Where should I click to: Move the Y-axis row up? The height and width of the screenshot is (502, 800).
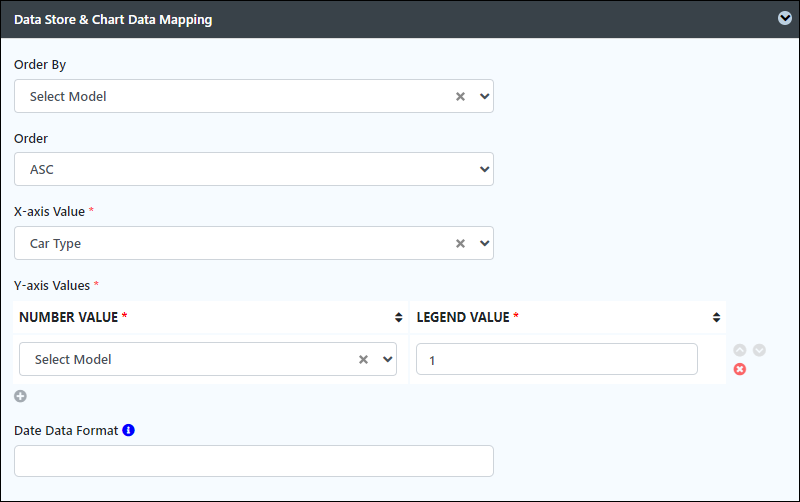coord(740,350)
